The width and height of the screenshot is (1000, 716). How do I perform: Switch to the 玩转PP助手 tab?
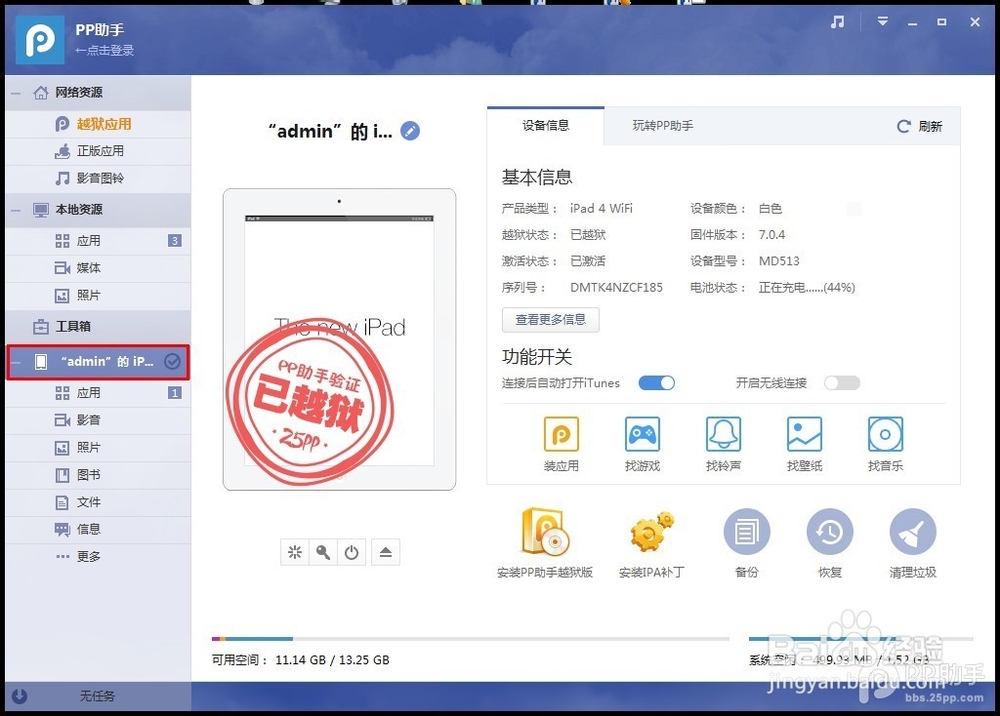[664, 126]
